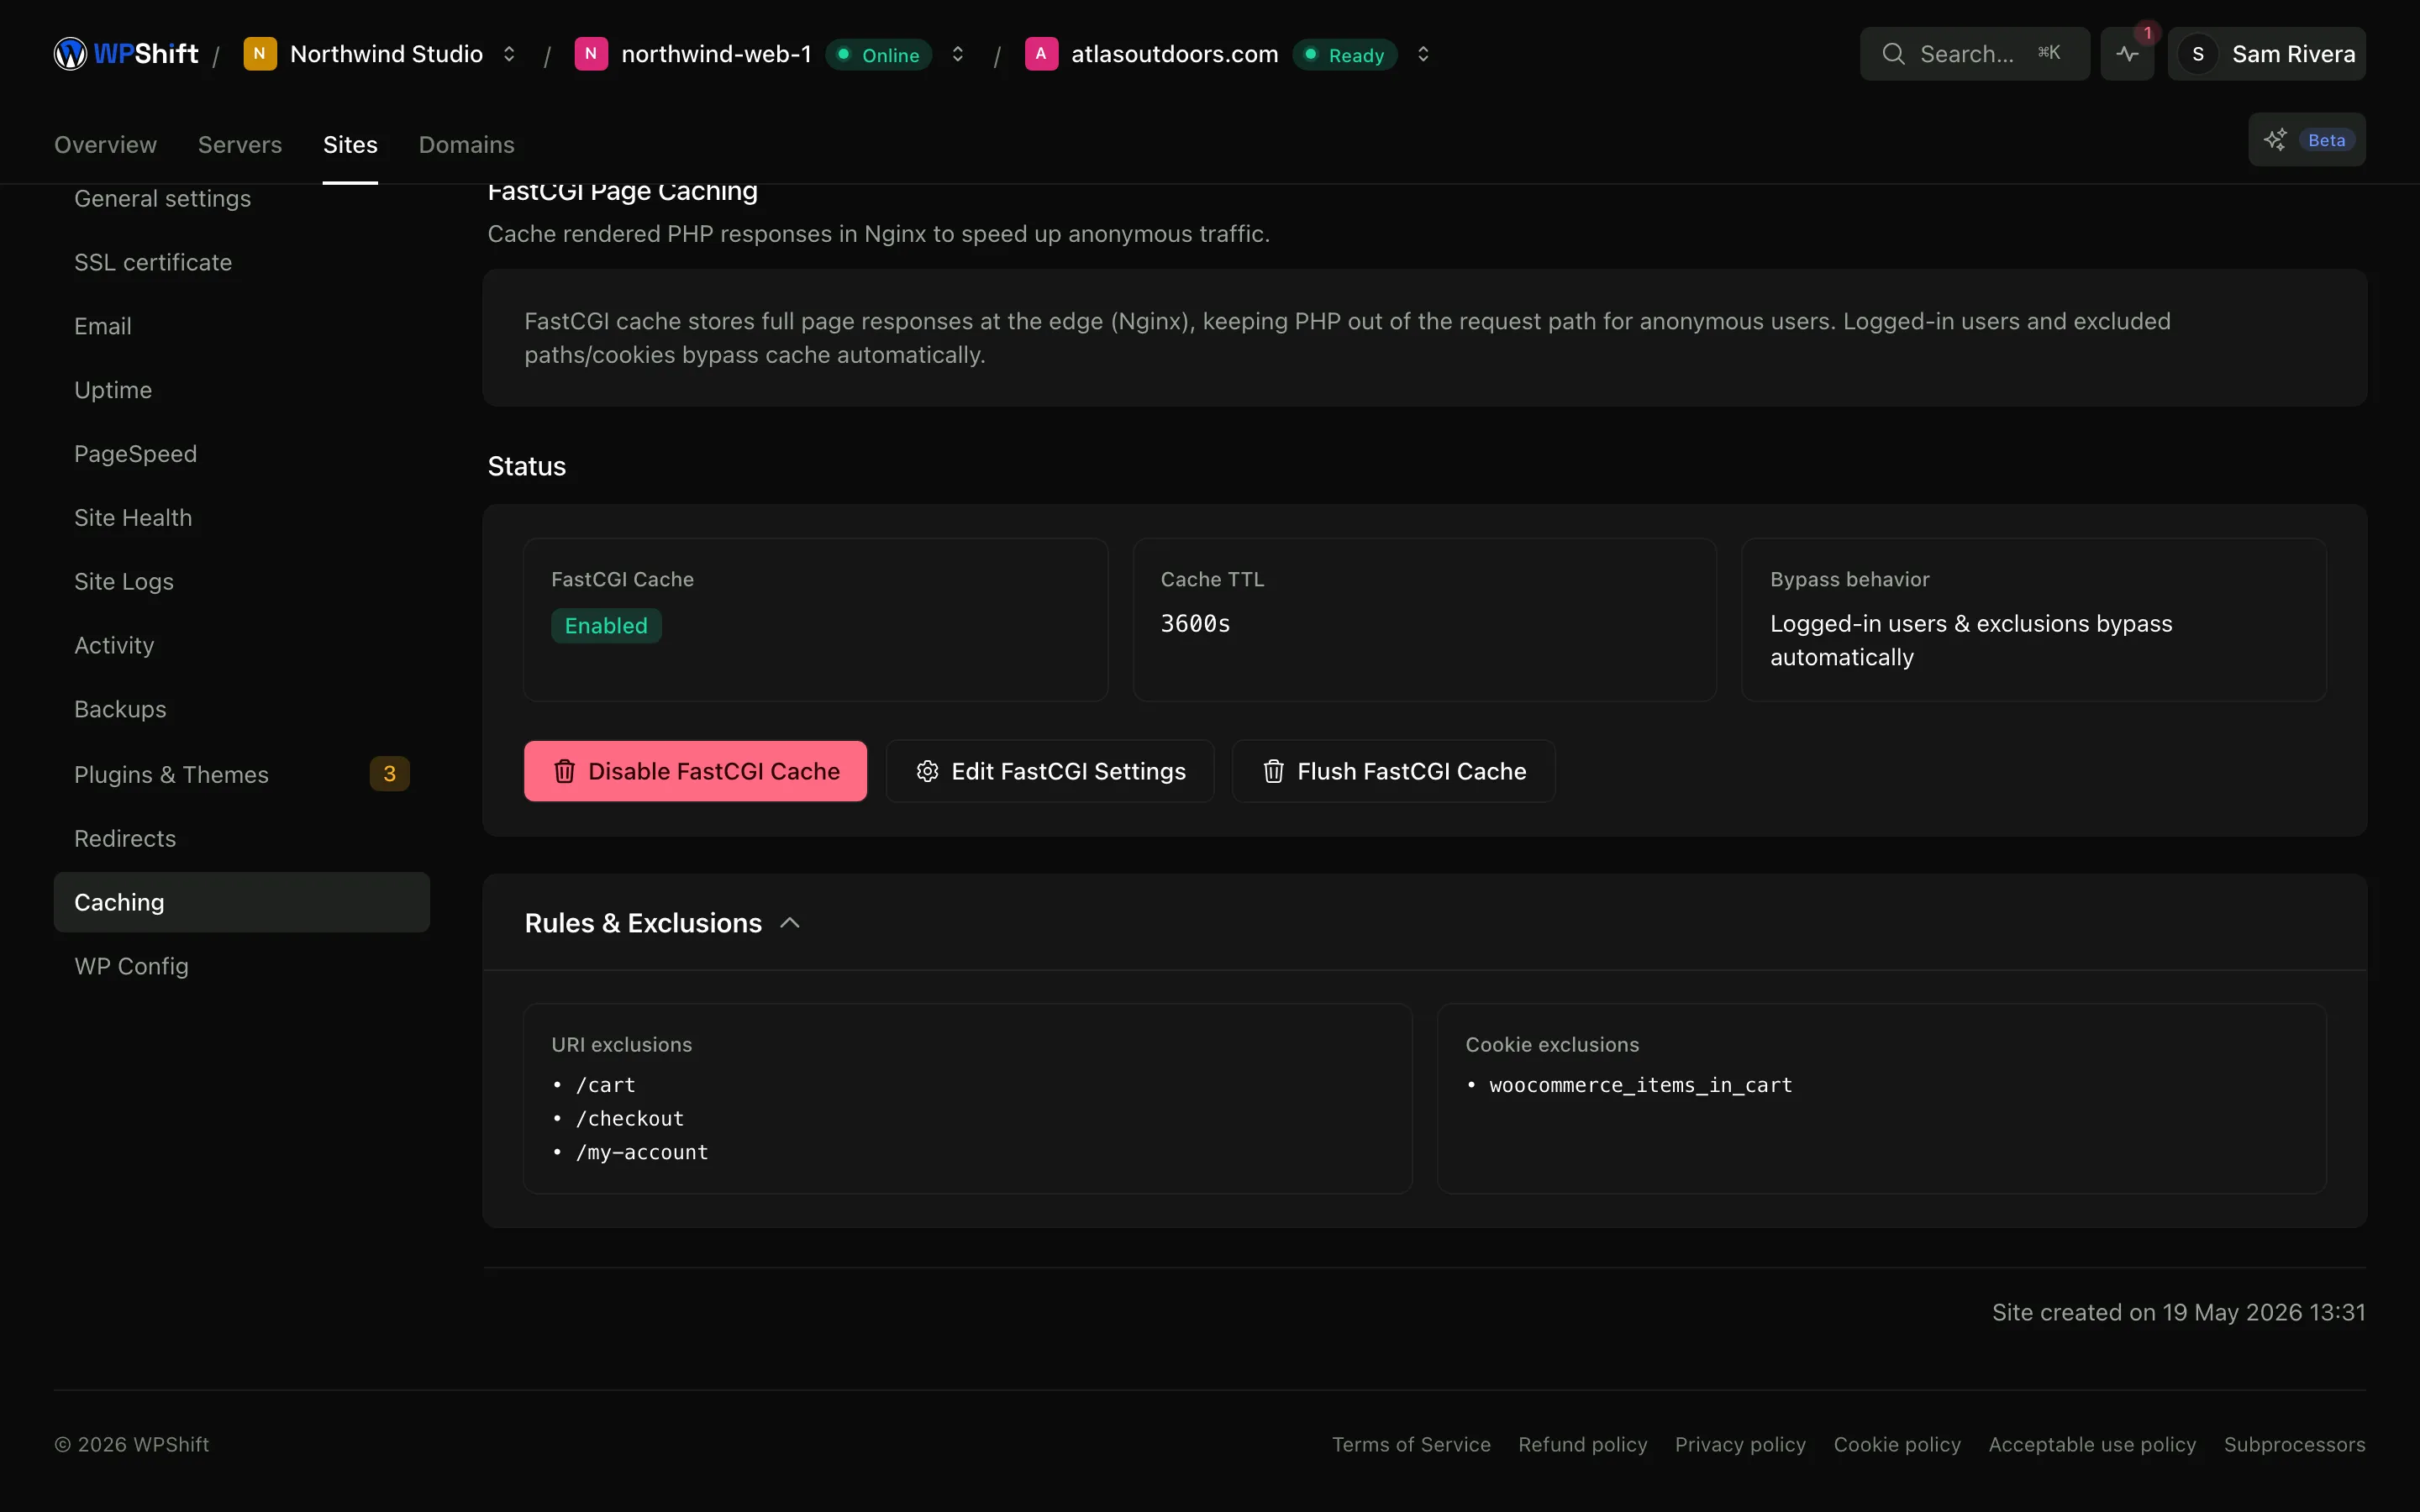Open the Terms of Service link
This screenshot has height=1512, width=2420.
pos(1411,1445)
